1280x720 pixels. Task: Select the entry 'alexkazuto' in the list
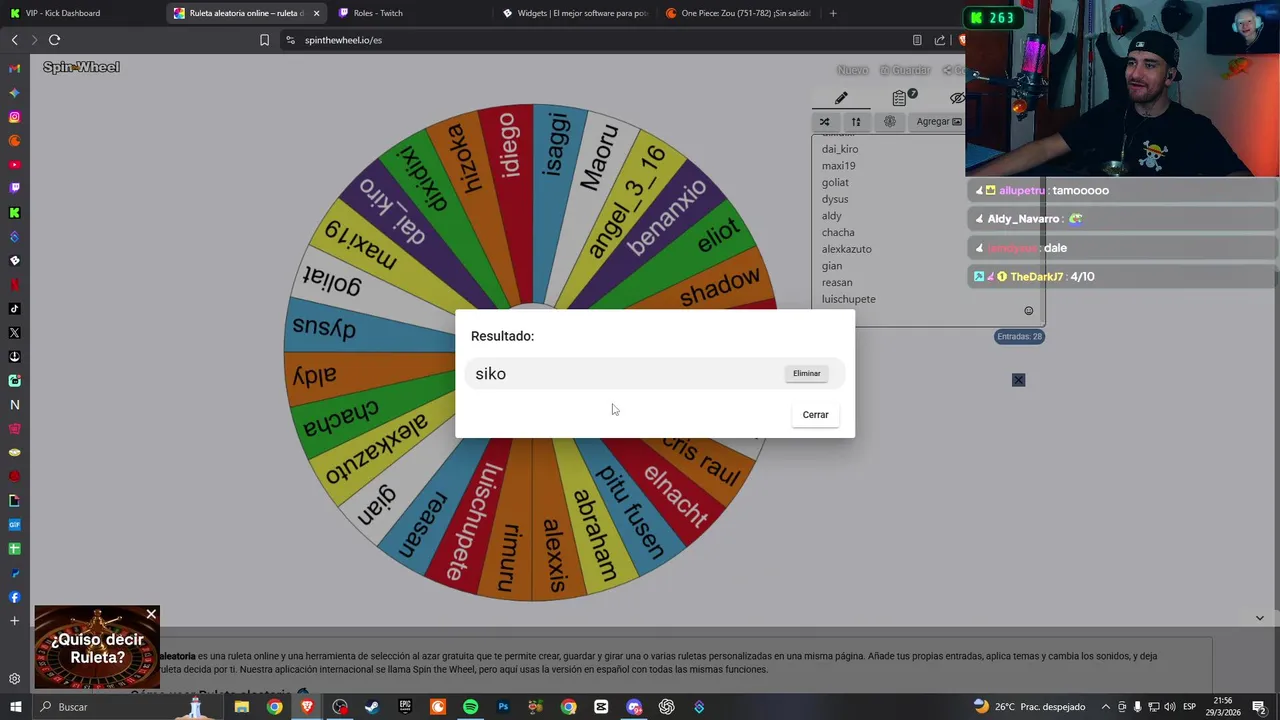coord(846,249)
